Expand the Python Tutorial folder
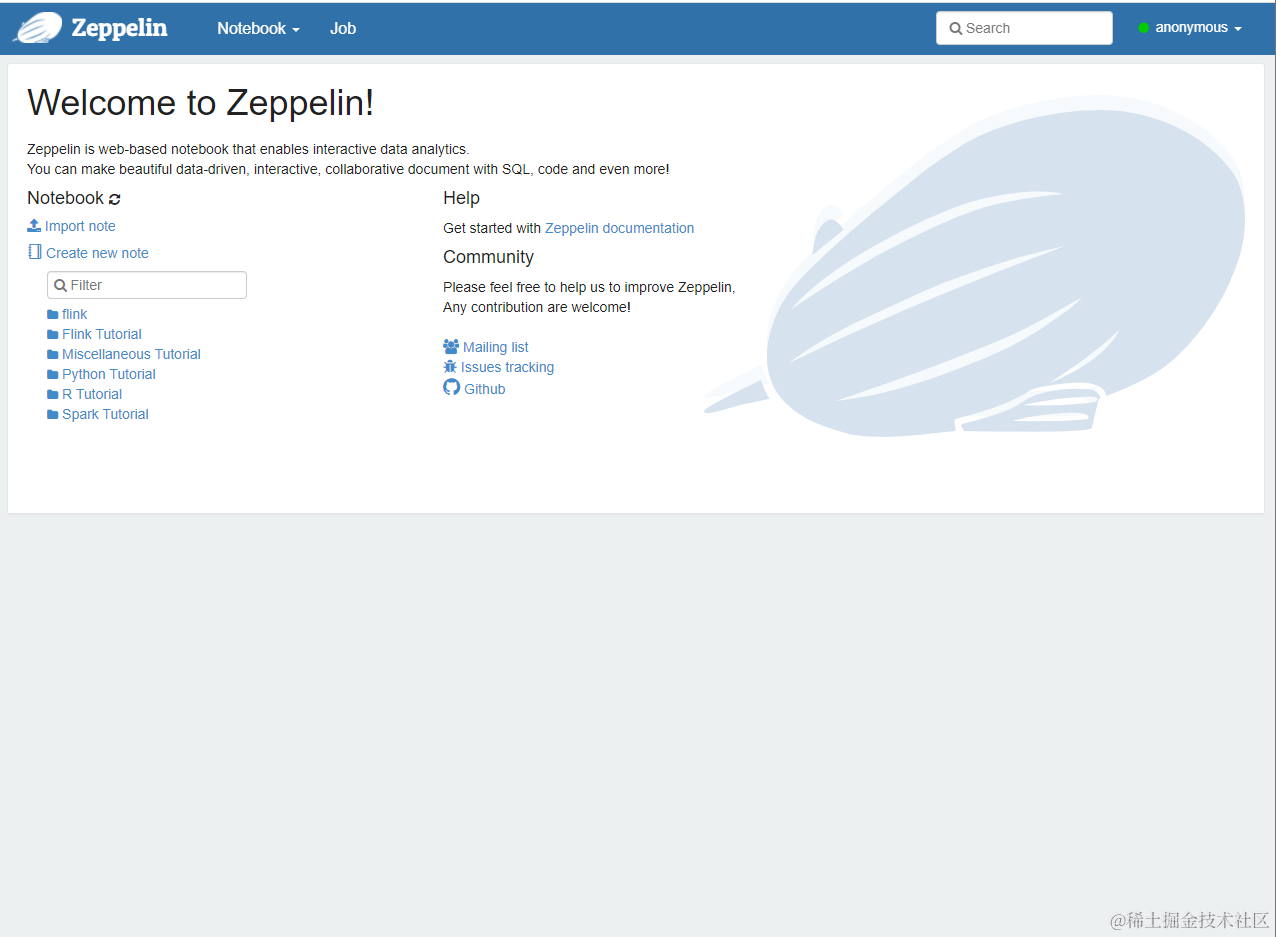 click(x=109, y=374)
